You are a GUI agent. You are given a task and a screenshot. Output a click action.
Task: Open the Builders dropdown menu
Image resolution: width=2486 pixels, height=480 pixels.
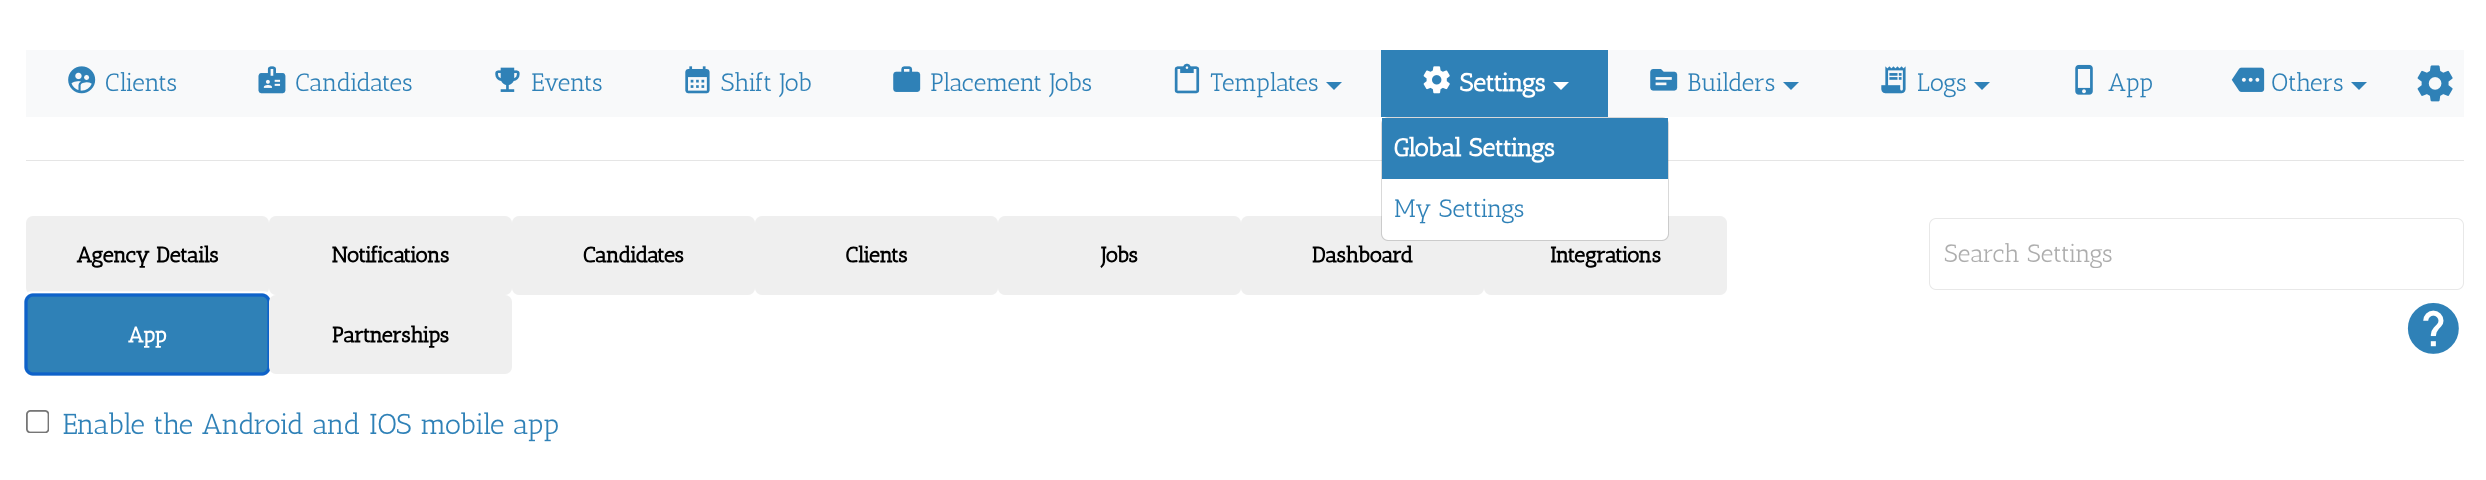[x=1724, y=83]
